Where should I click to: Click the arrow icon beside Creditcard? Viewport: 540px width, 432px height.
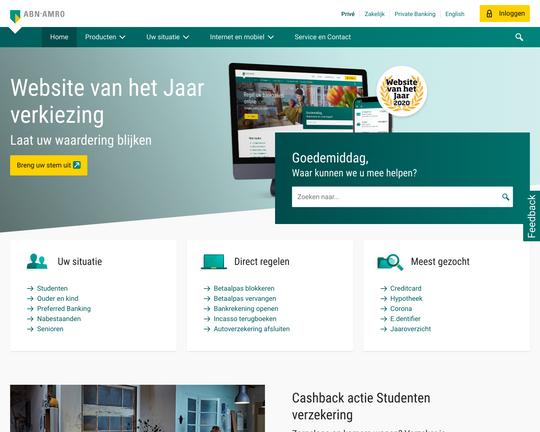(x=384, y=288)
